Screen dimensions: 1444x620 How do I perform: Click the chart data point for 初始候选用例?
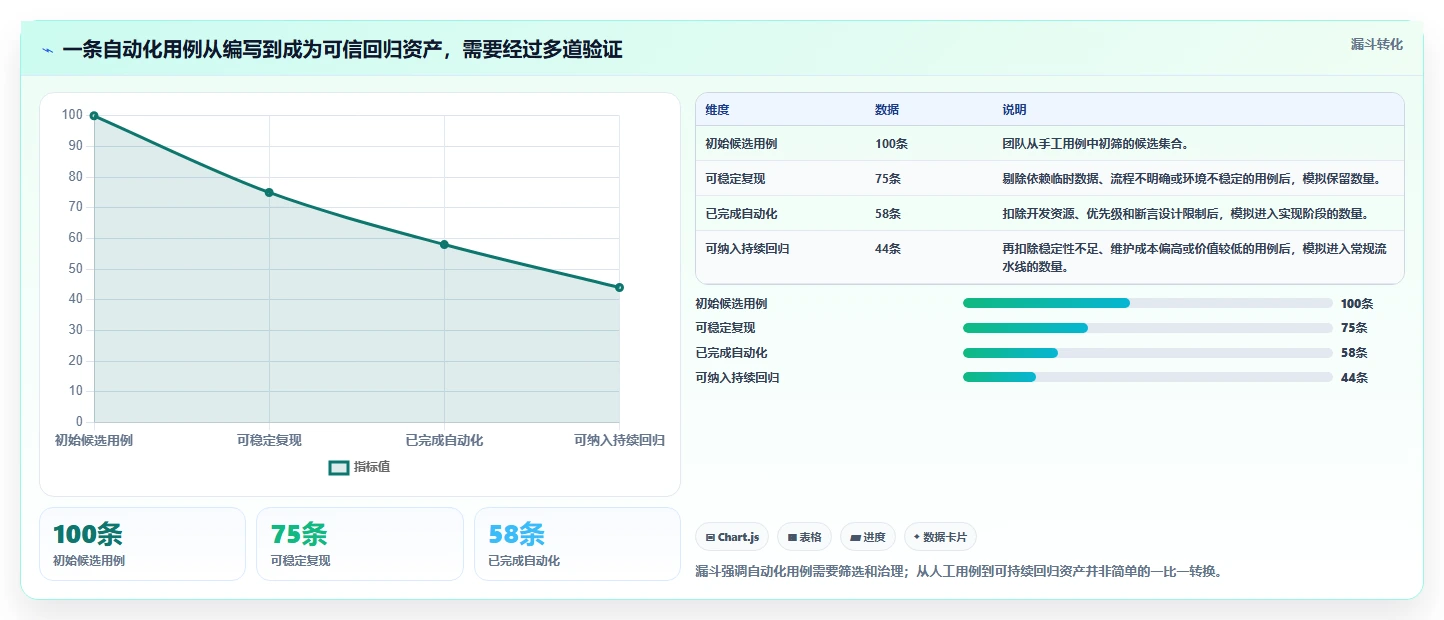pyautogui.click(x=94, y=116)
